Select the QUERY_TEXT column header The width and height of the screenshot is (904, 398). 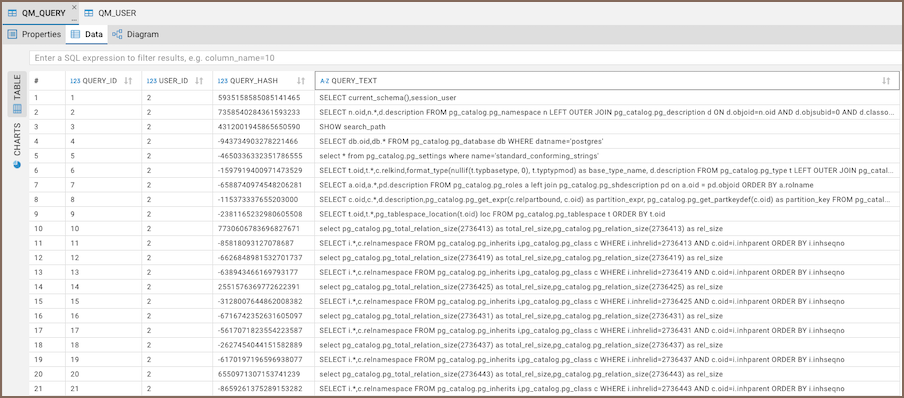coord(607,81)
